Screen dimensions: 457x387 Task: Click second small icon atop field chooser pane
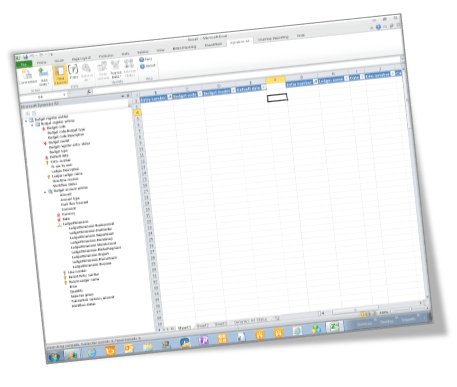click(x=34, y=113)
